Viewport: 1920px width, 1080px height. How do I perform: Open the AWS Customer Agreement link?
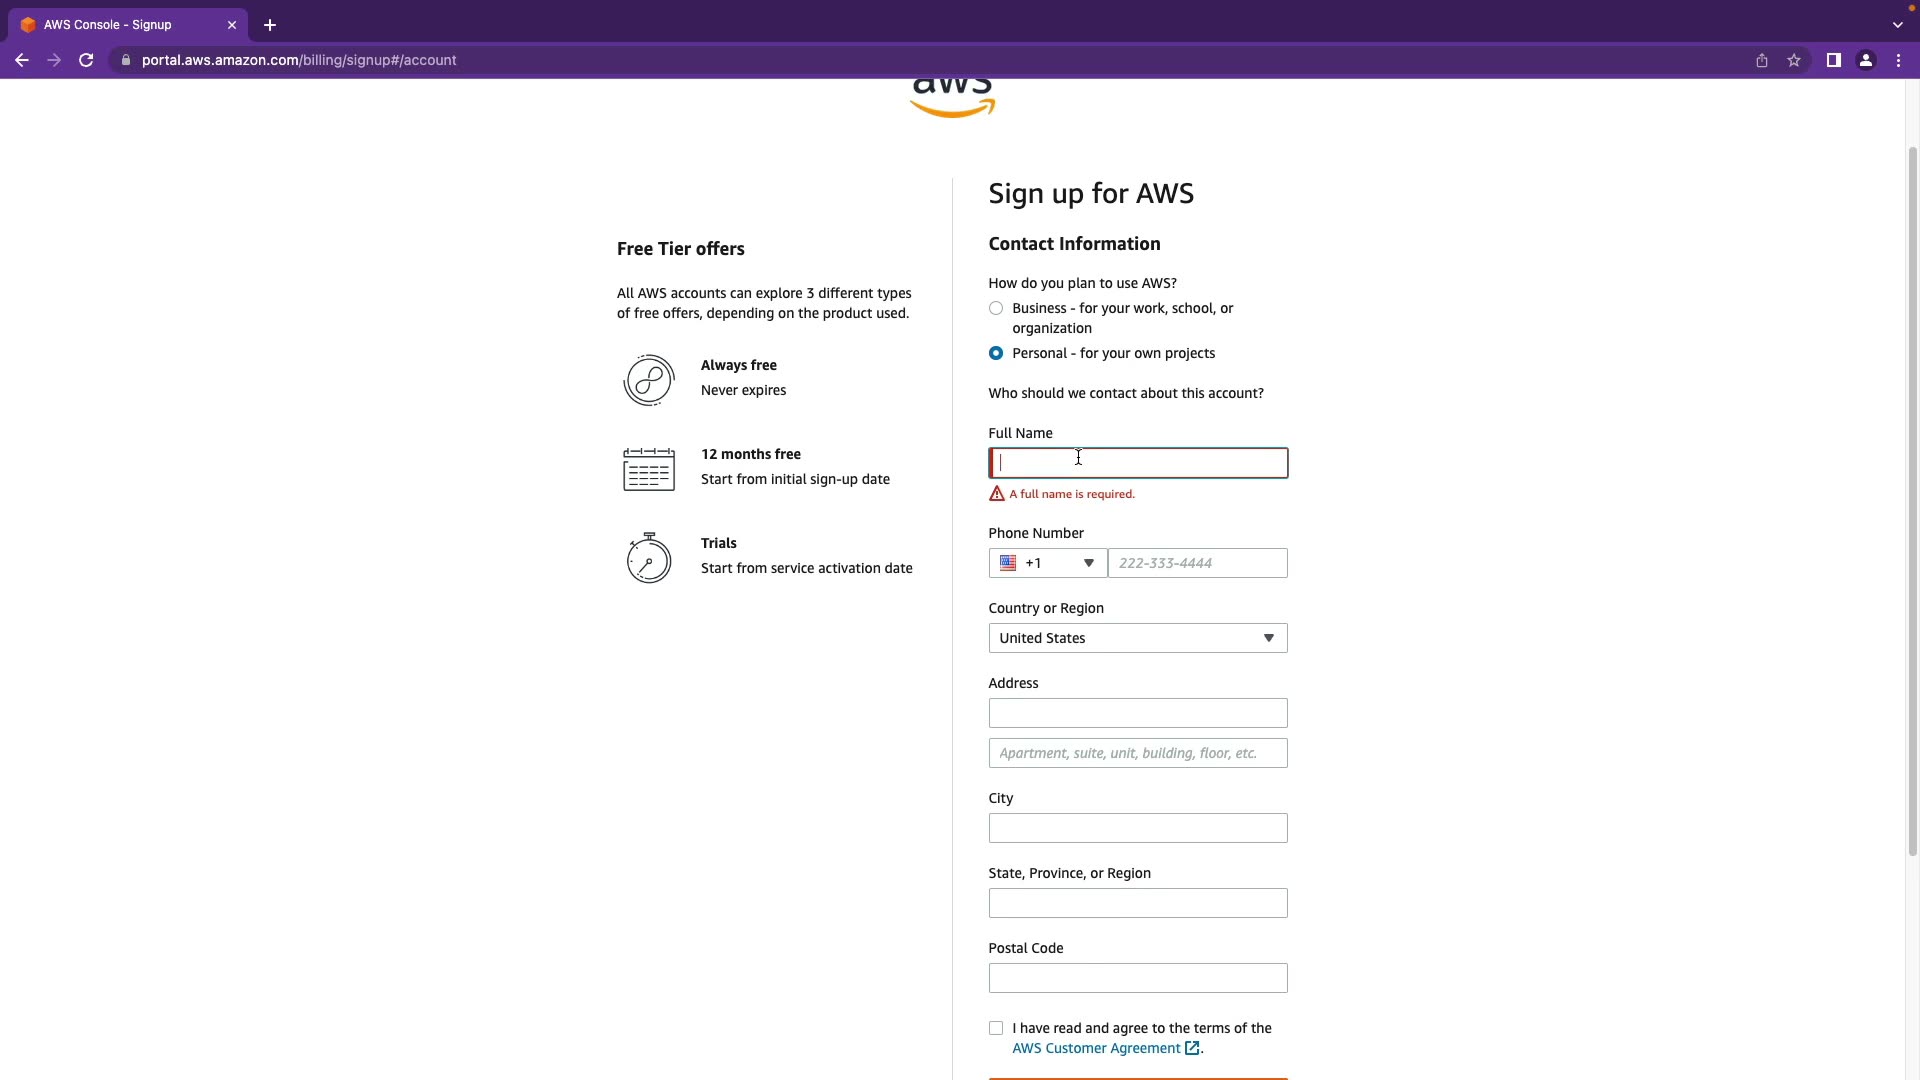1096,1048
